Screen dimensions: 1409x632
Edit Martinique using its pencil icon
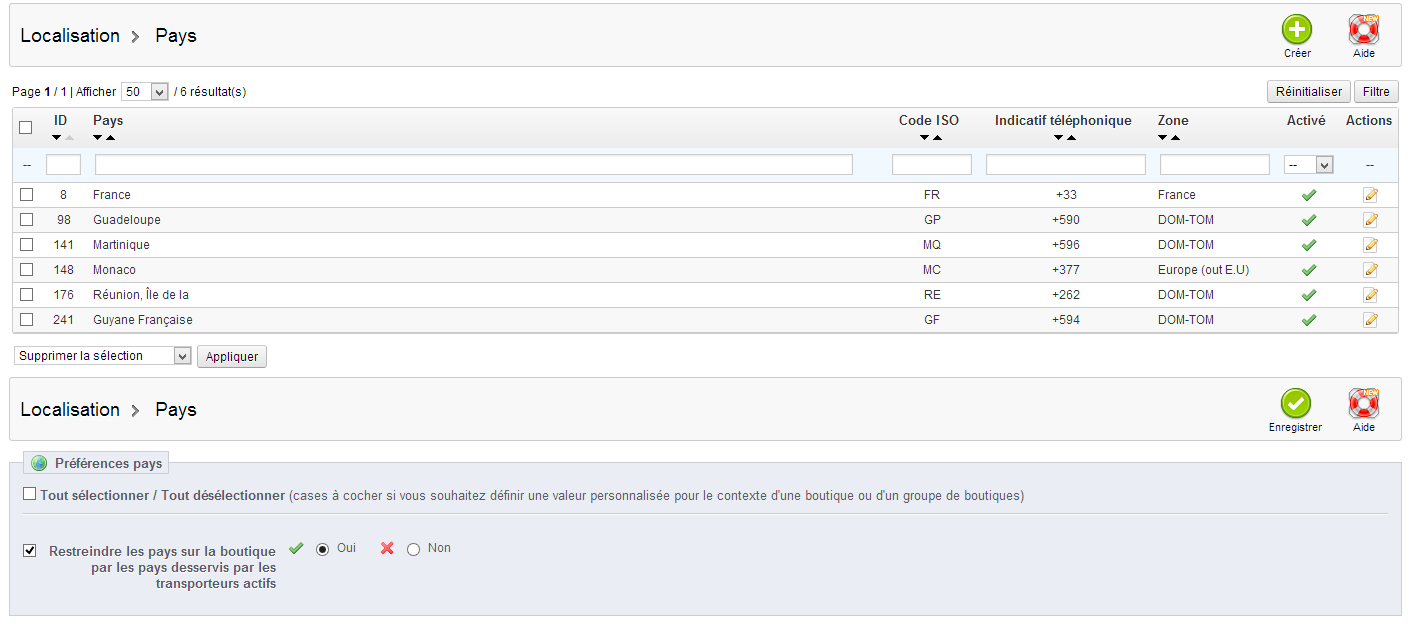1370,245
